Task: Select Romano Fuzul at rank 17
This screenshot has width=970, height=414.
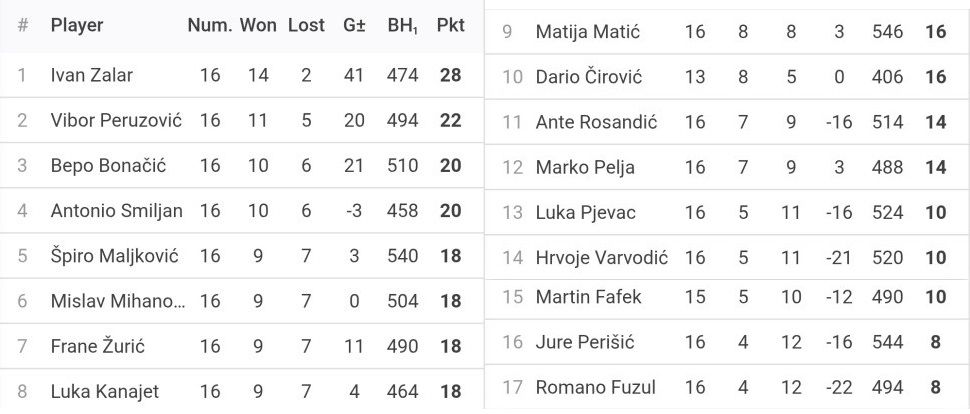Action: point(596,387)
